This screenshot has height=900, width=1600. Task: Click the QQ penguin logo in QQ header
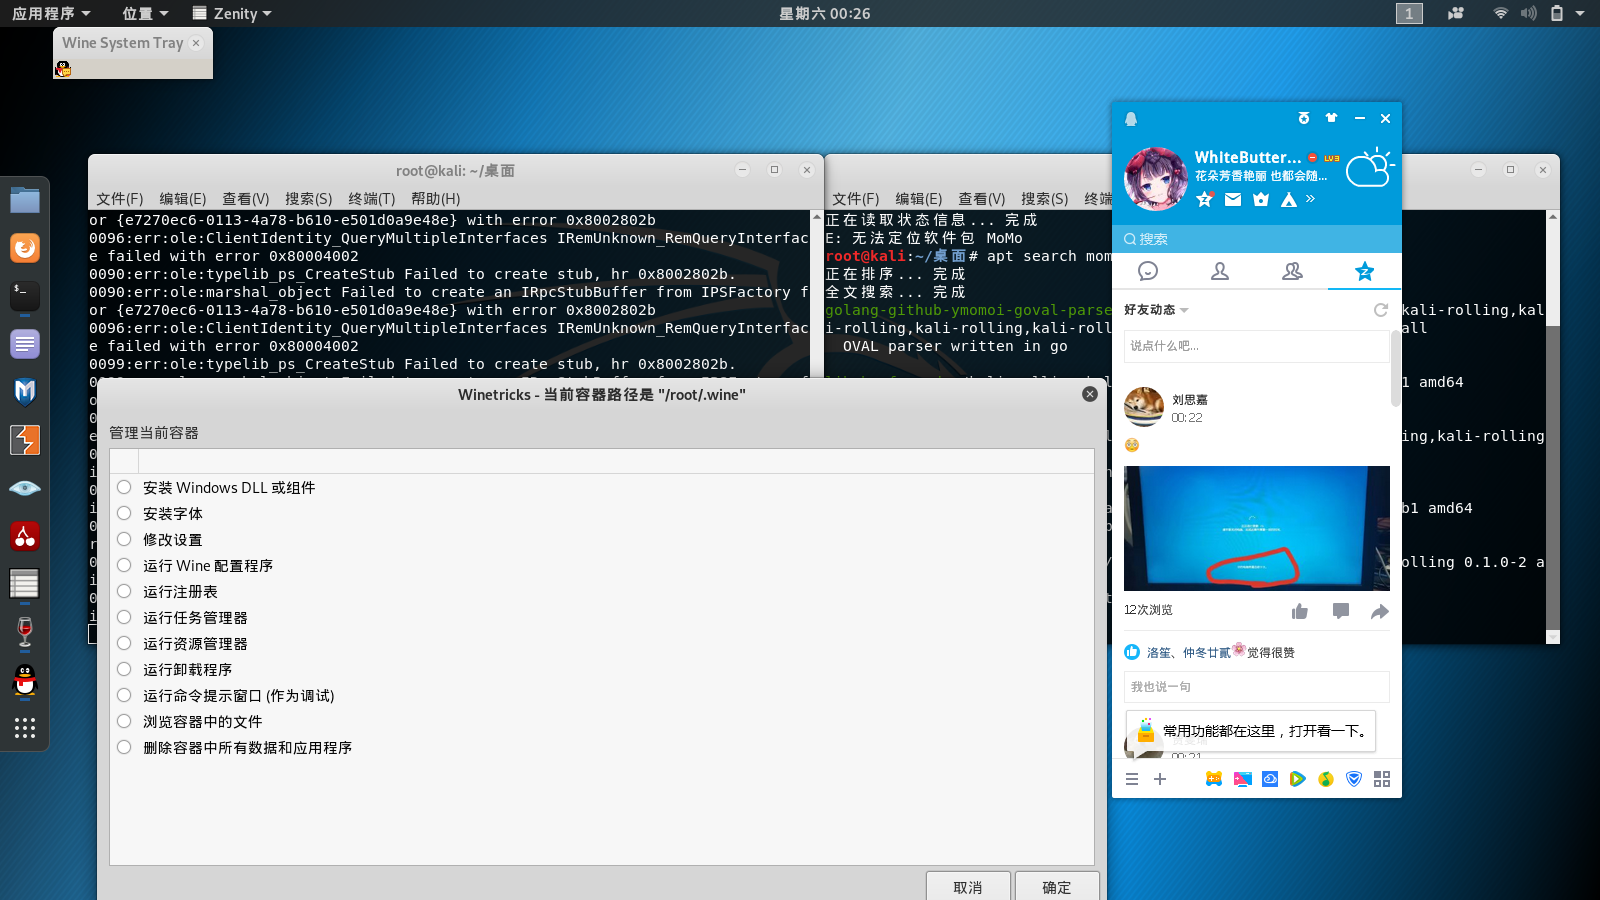[x=1131, y=119]
